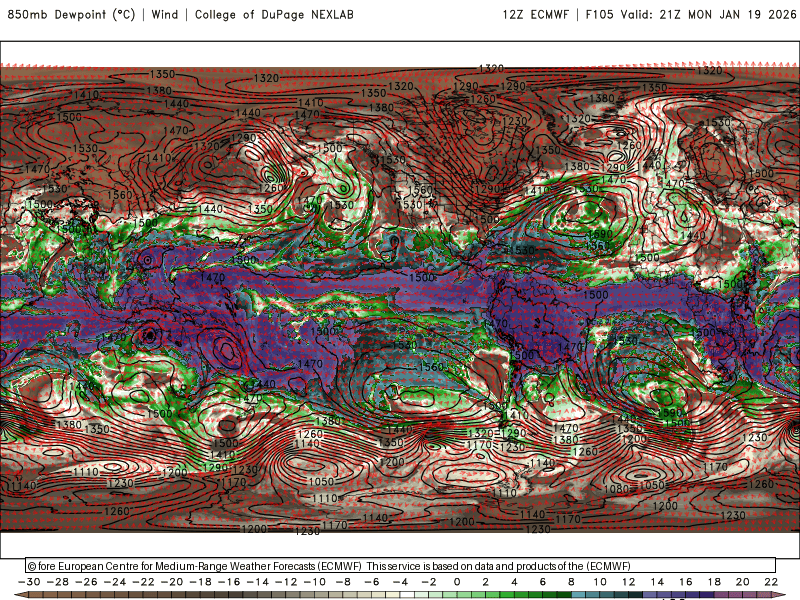Click the -24 value on the color scale
The image size is (800, 600).
click(115, 582)
